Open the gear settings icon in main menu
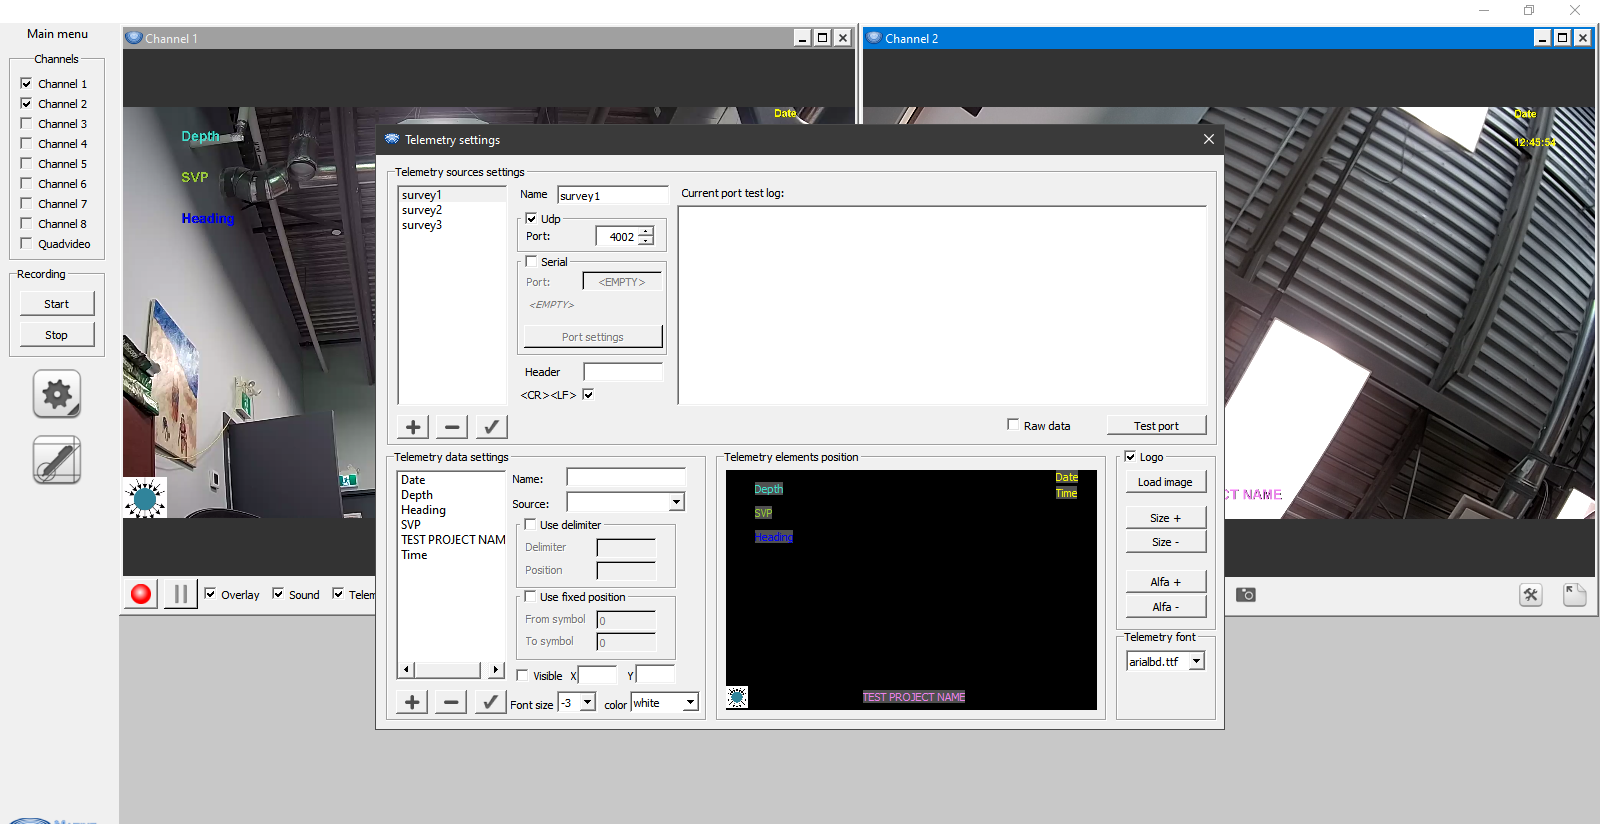This screenshot has width=1600, height=824. coord(57,394)
